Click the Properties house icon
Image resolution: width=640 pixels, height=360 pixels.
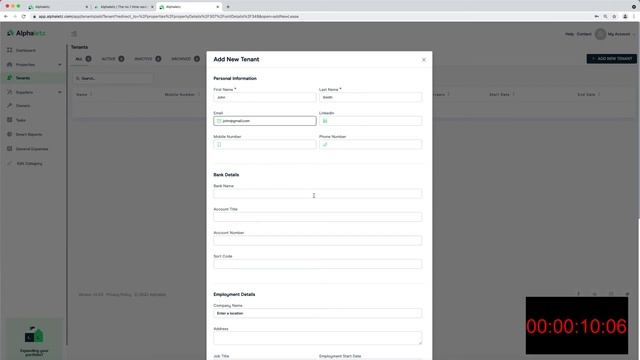(9, 64)
